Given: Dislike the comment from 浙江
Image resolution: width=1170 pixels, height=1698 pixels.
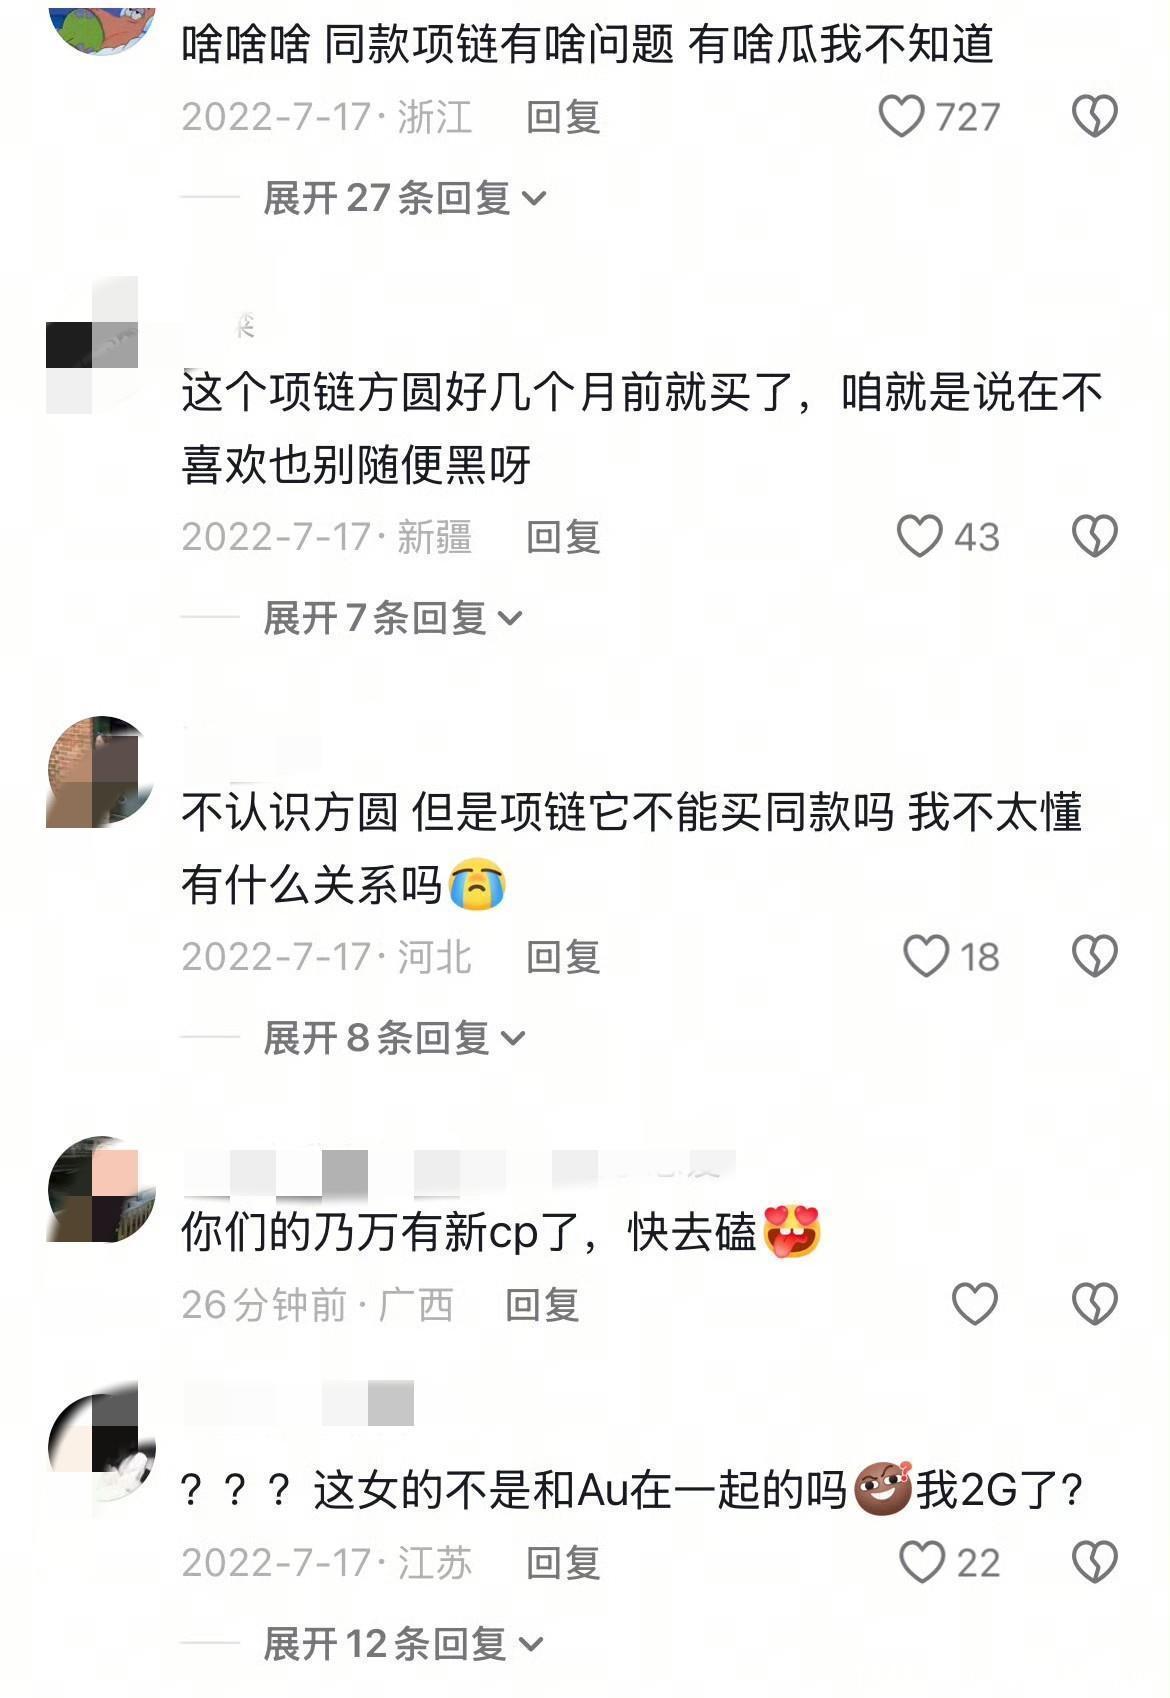Looking at the screenshot, I should pos(1094,116).
